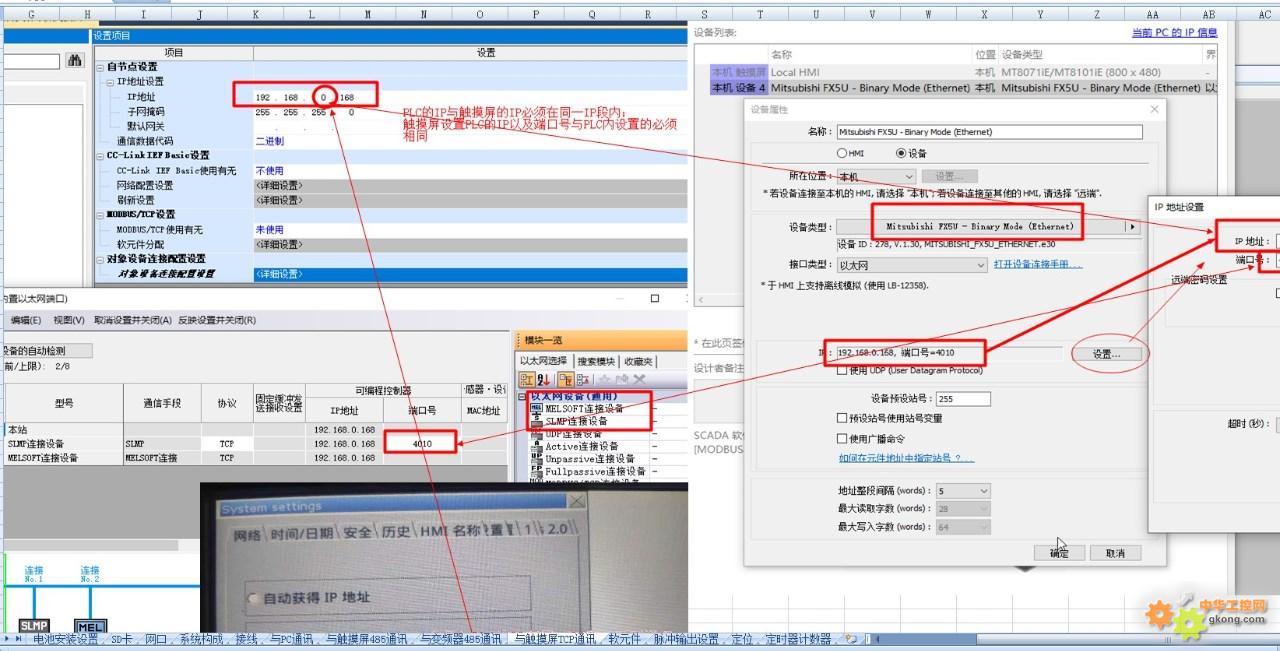1280x651 pixels.
Task: Click 确定 in the device properties dialog
Action: [x=1059, y=553]
